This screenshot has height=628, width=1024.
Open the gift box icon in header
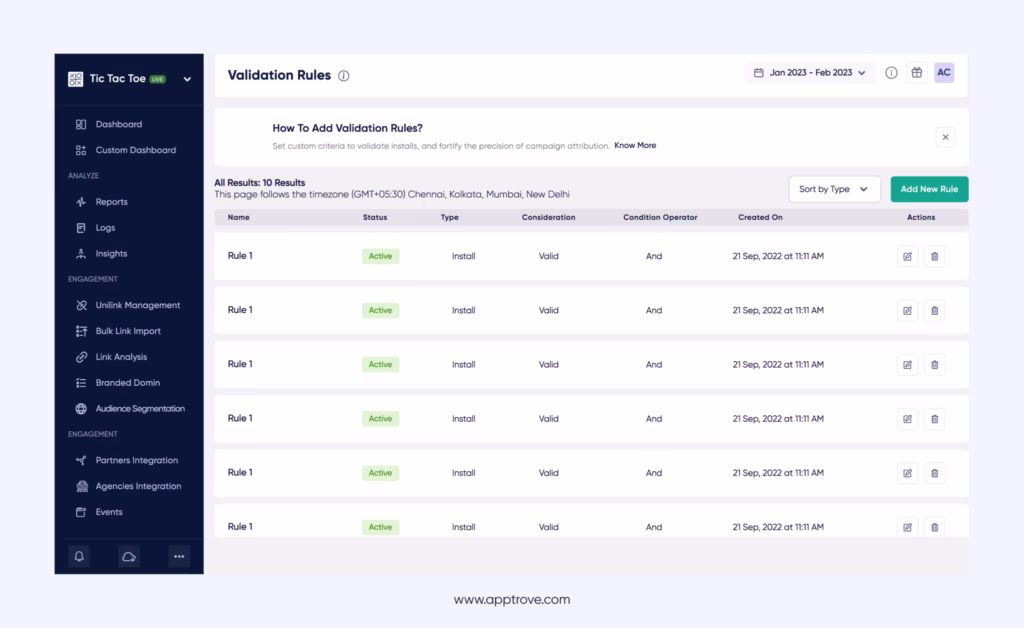click(917, 72)
